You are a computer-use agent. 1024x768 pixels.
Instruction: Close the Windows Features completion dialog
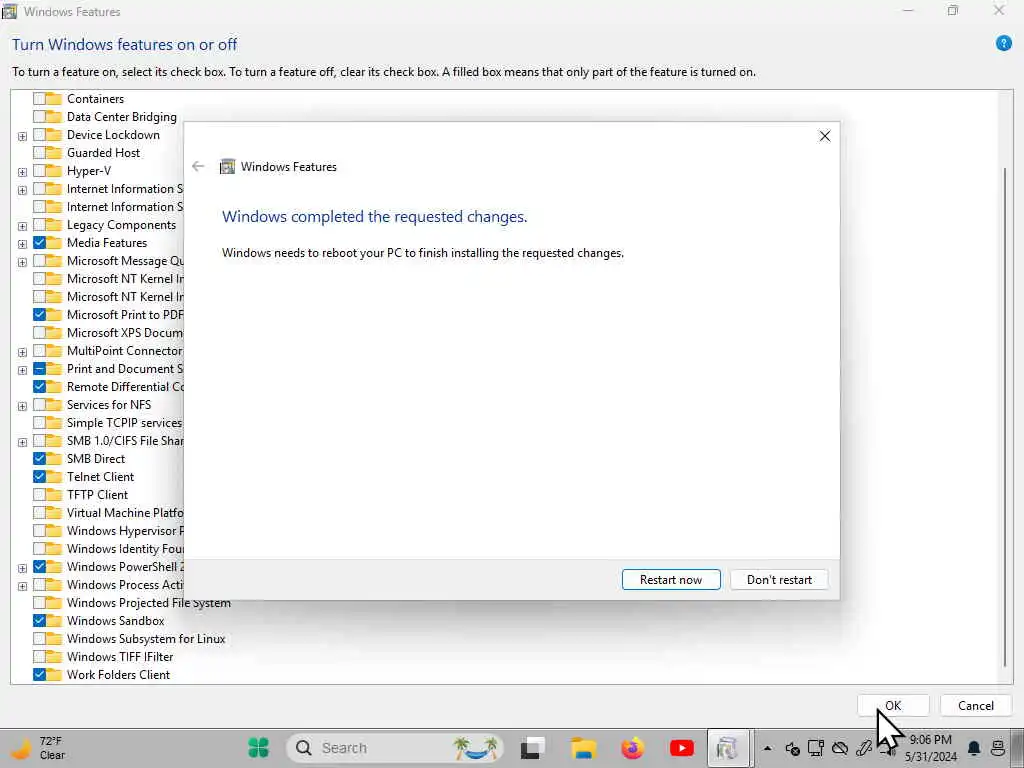pyautogui.click(x=825, y=136)
